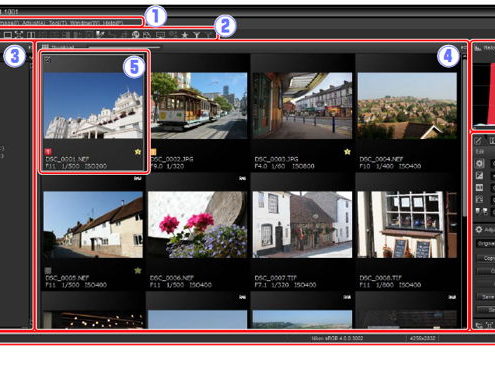Select the DSC_0001.NEF white hotel thumbnail
495x365 pixels.
tap(93, 105)
